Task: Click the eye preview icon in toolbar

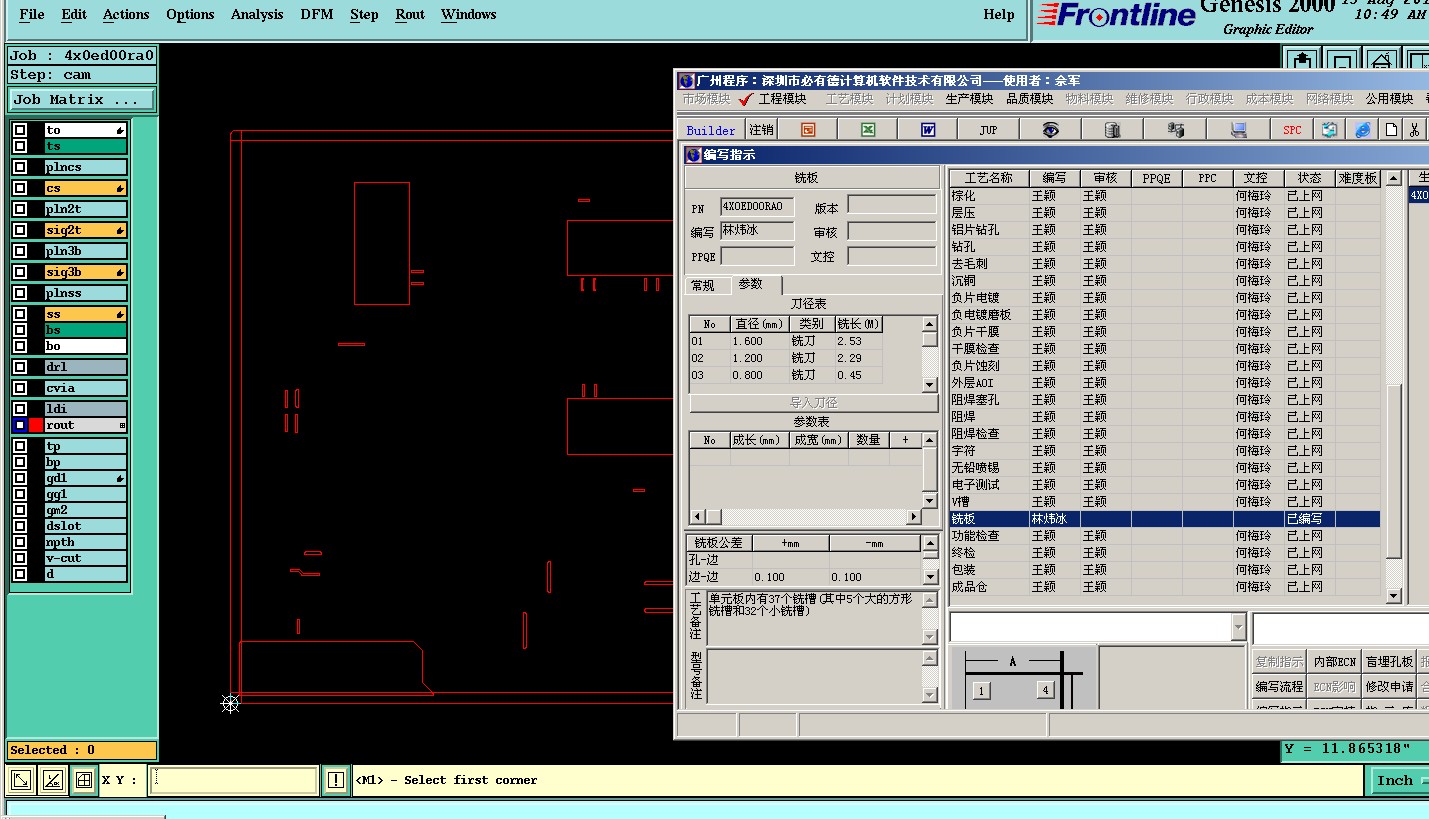Action: point(1049,130)
